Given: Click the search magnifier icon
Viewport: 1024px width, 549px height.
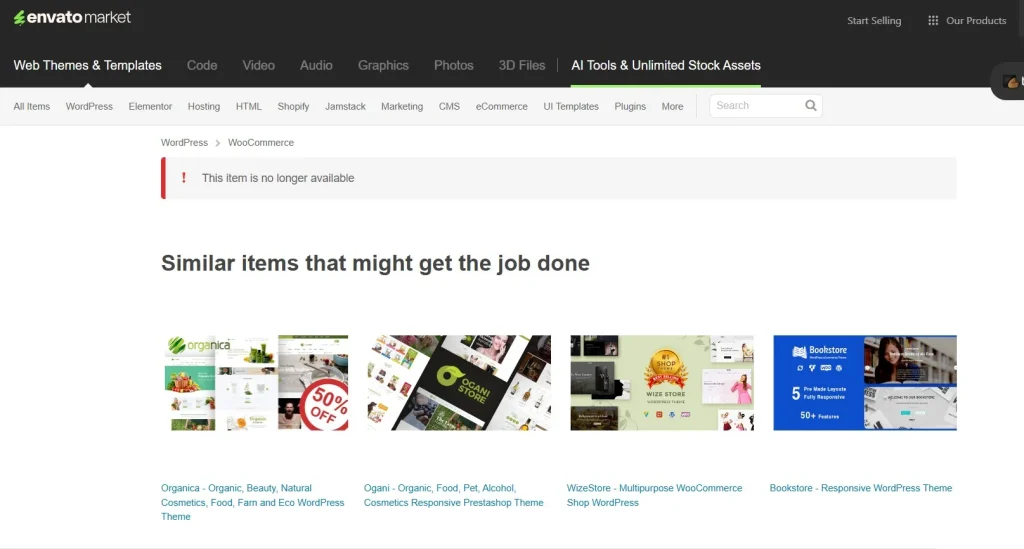Looking at the screenshot, I should tap(810, 106).
